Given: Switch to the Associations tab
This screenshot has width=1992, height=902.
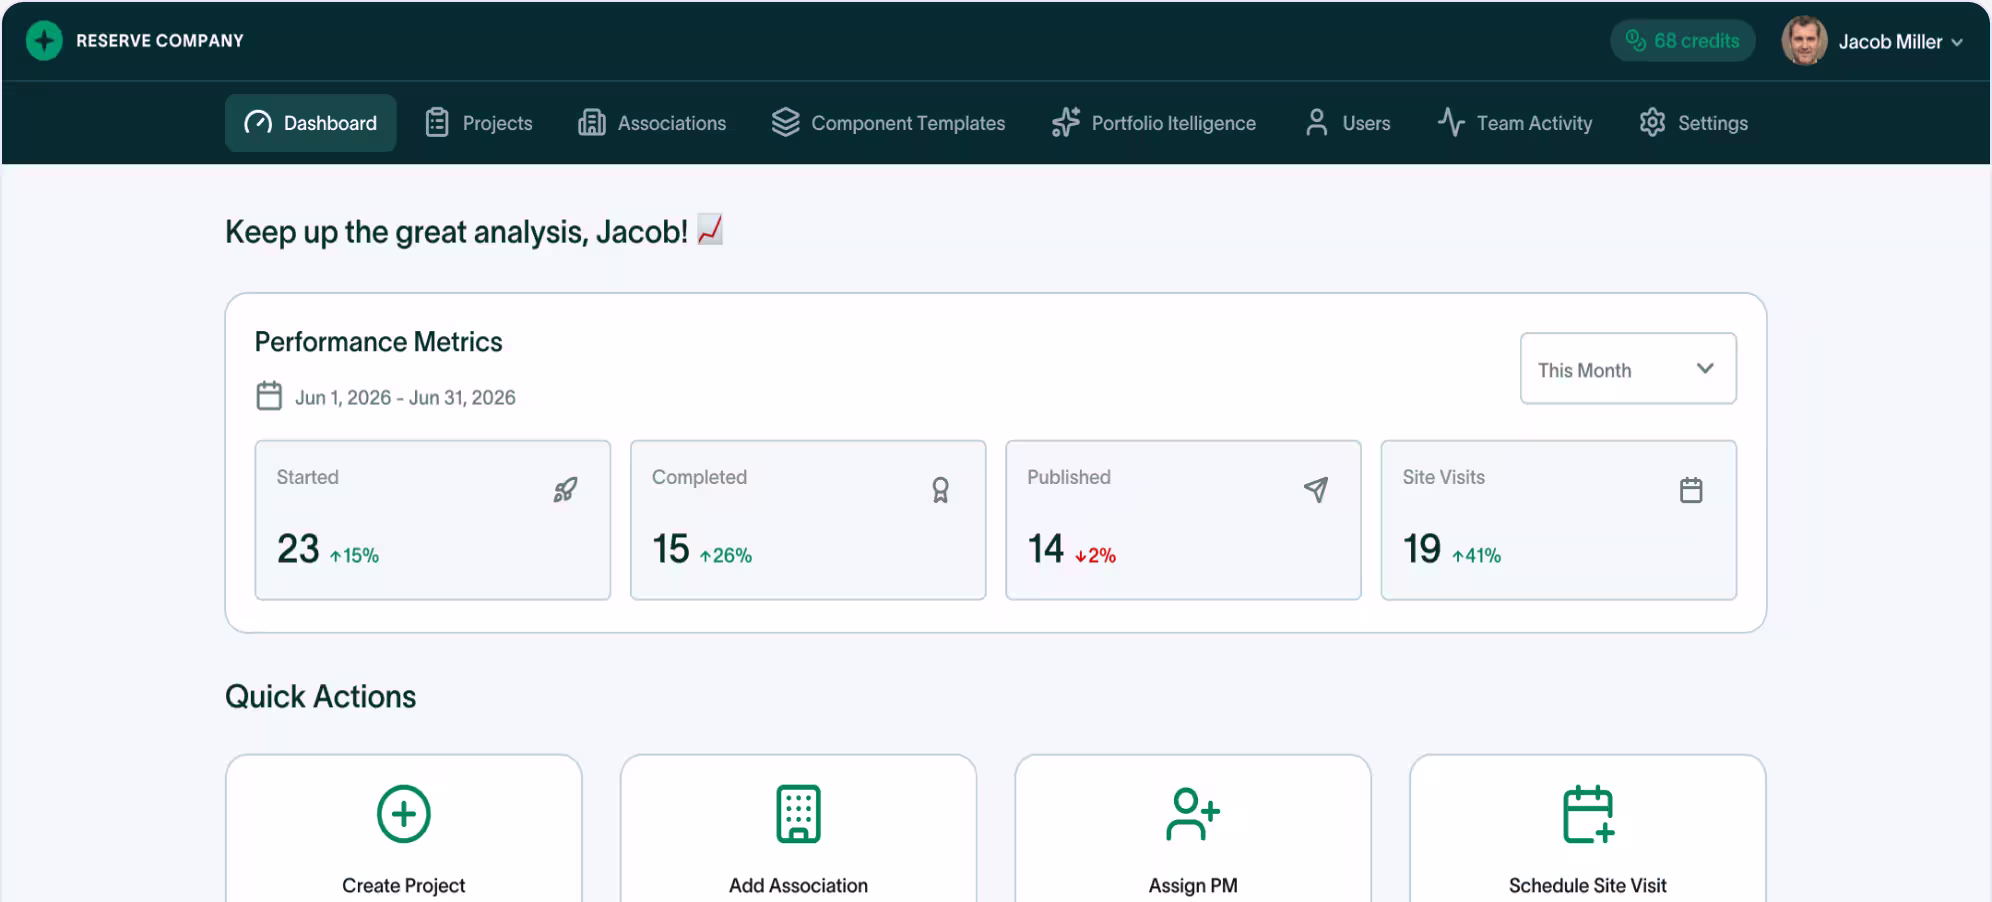Looking at the screenshot, I should tap(652, 123).
